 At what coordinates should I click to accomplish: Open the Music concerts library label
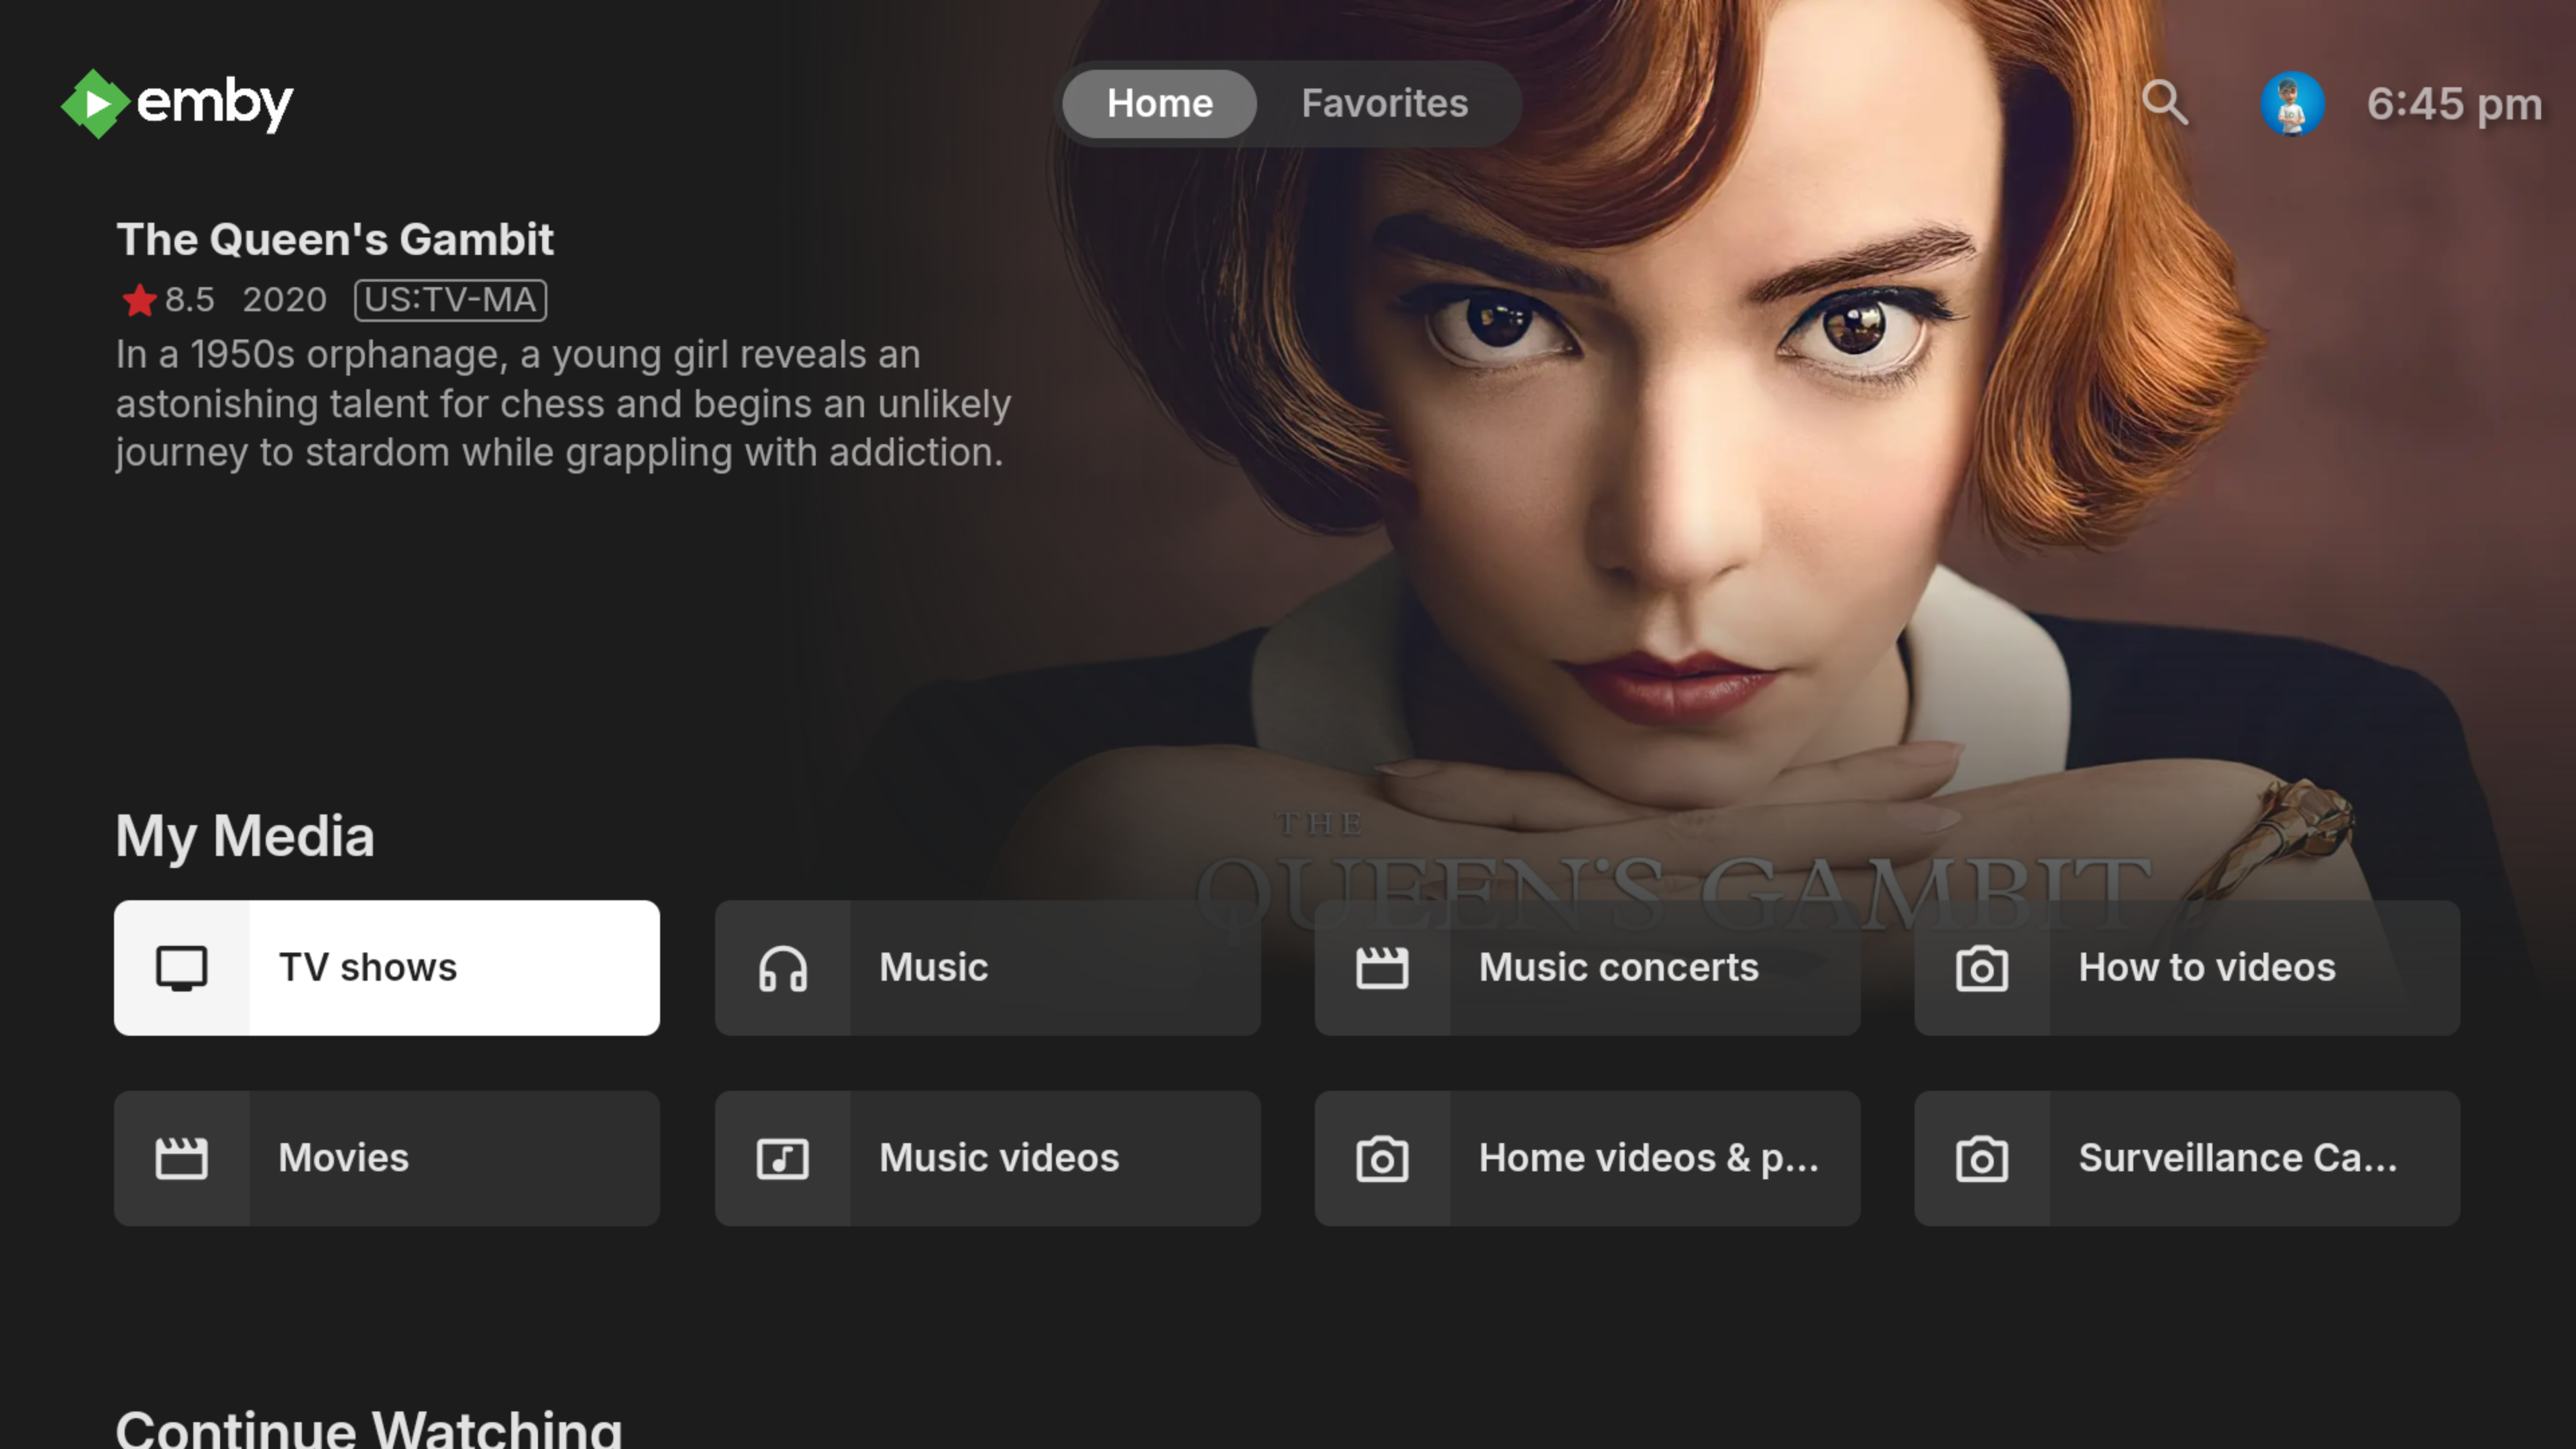[1618, 967]
